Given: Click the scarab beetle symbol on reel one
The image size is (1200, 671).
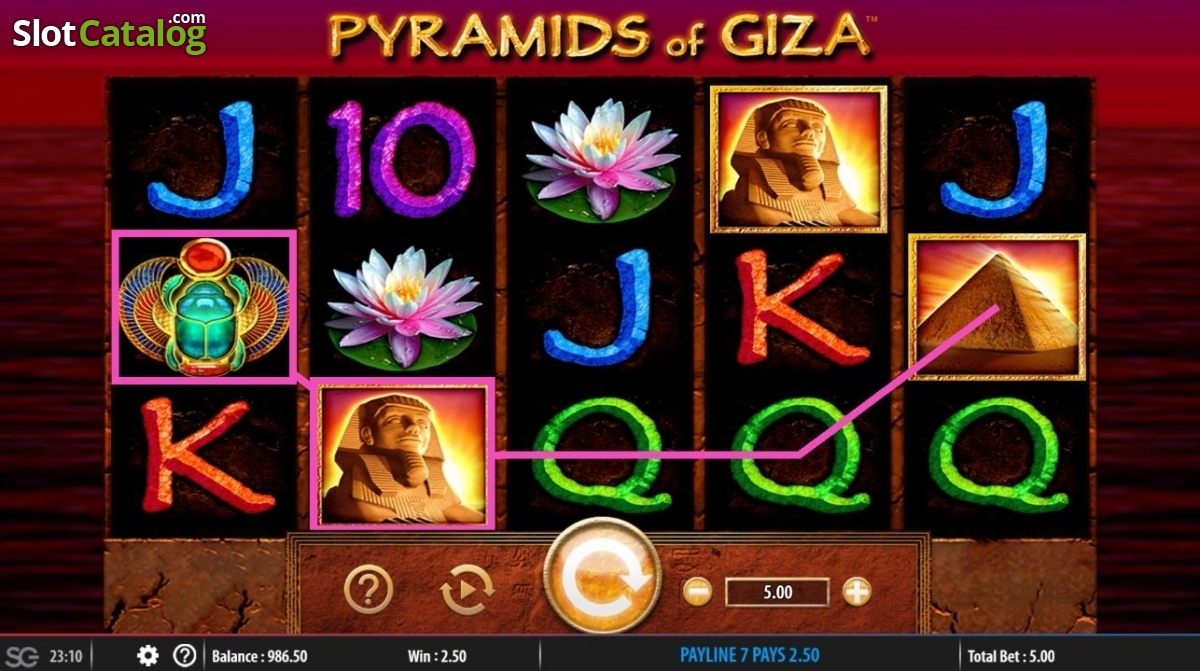Looking at the screenshot, I should pos(204,307).
